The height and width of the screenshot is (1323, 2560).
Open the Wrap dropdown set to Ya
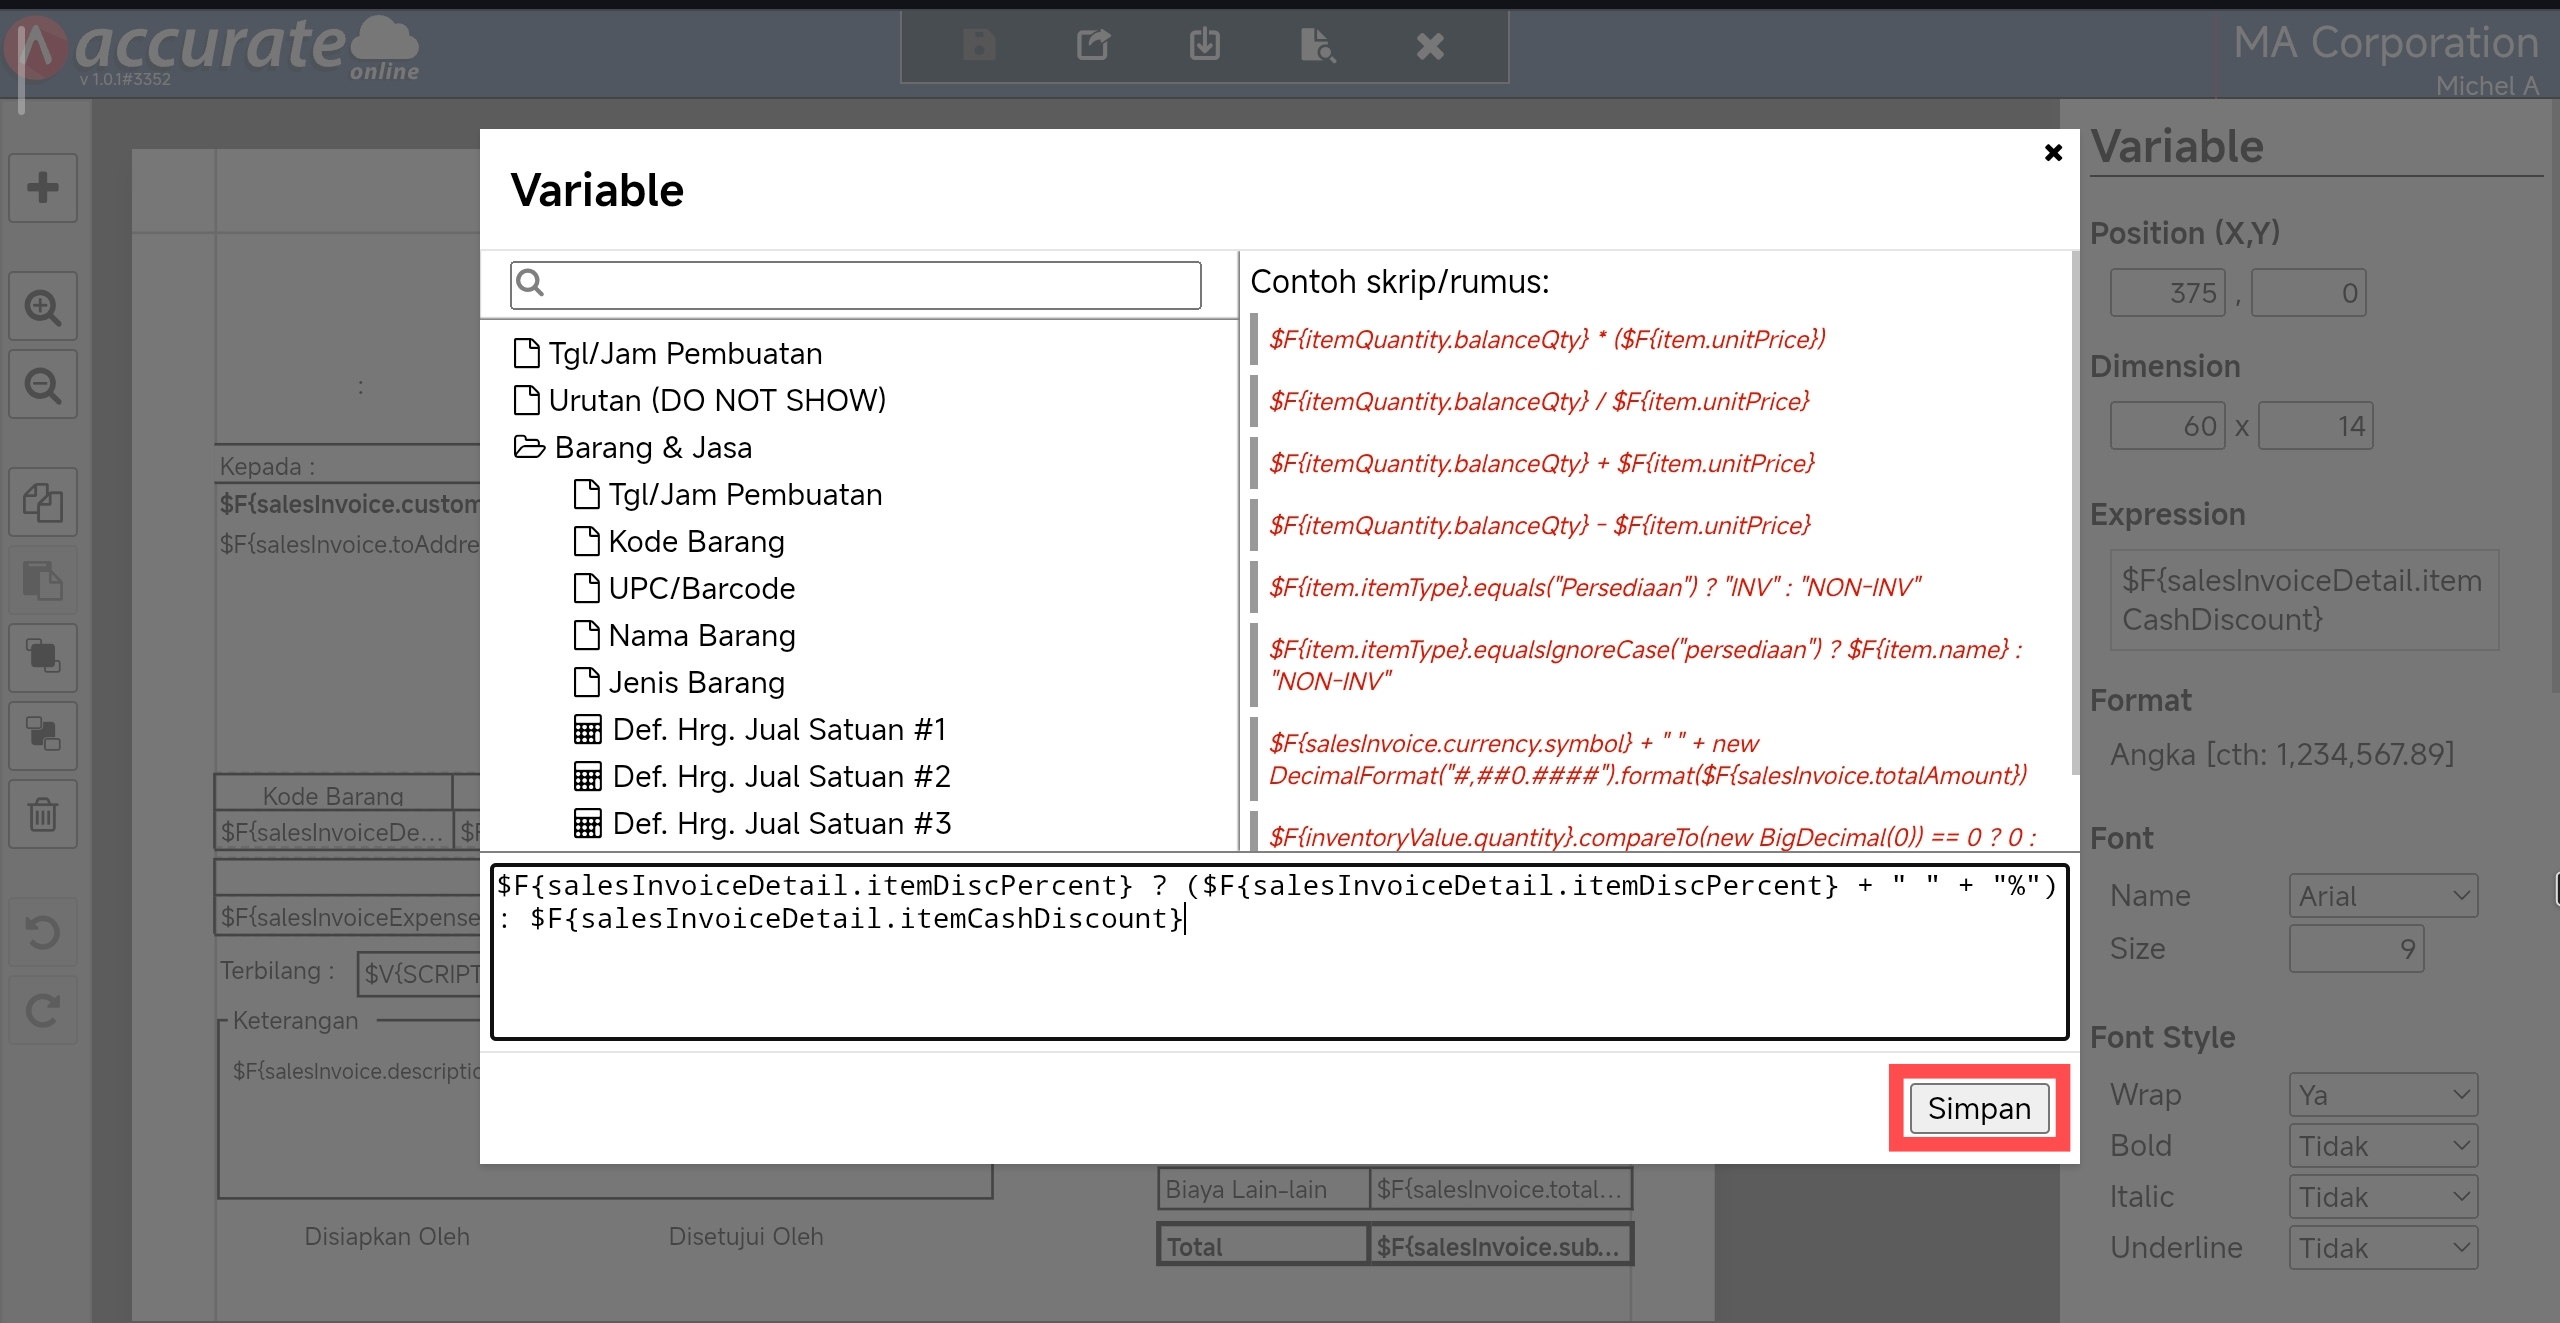[2383, 1095]
